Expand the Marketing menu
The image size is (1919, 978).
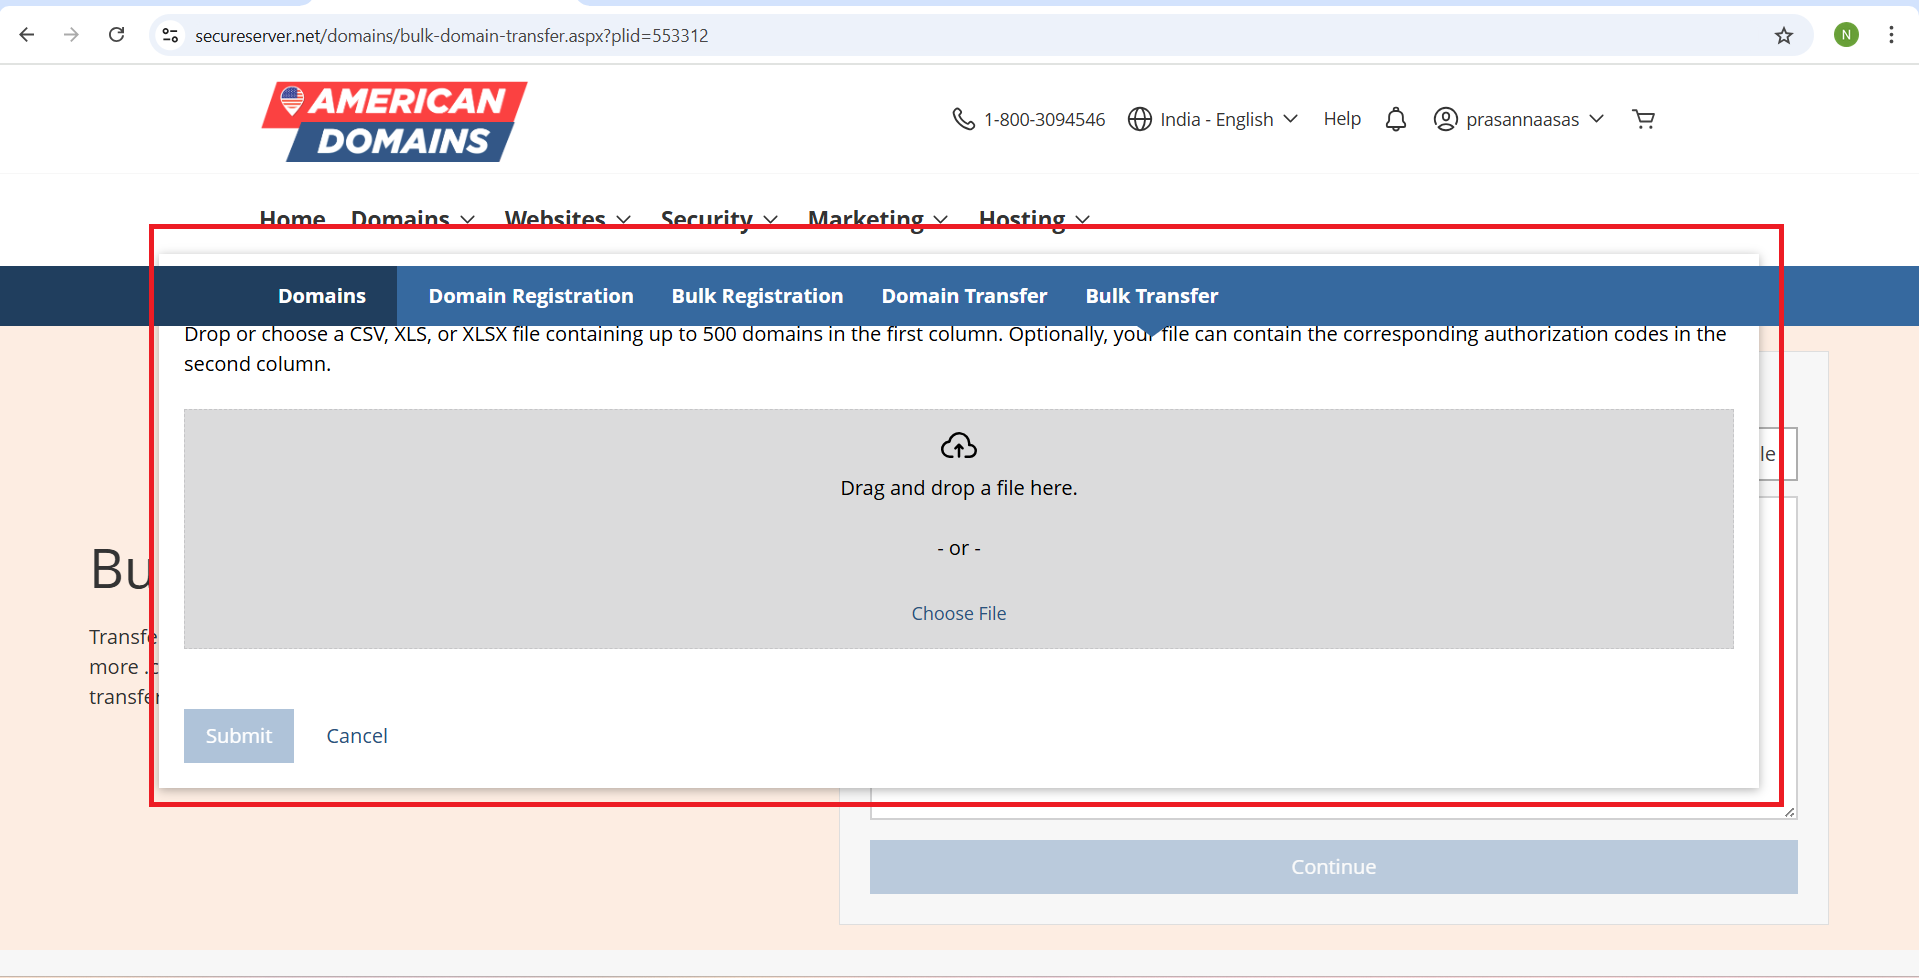877,218
